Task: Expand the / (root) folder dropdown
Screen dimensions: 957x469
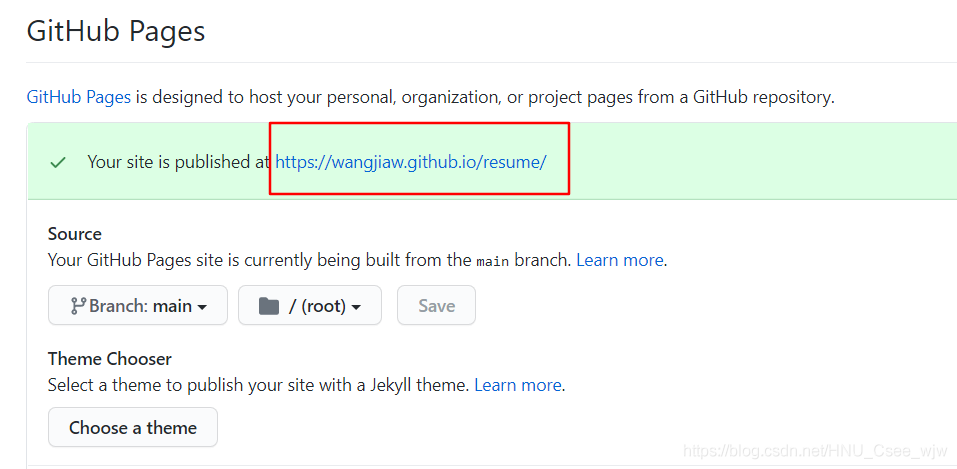Action: point(310,306)
